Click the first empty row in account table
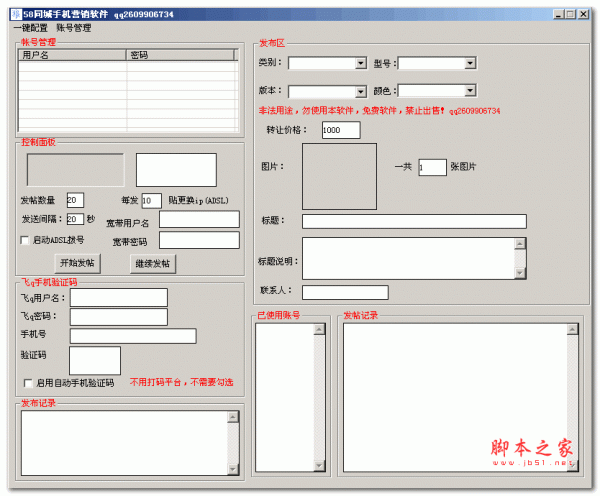Screen dimensions: 600x496 click(127, 66)
